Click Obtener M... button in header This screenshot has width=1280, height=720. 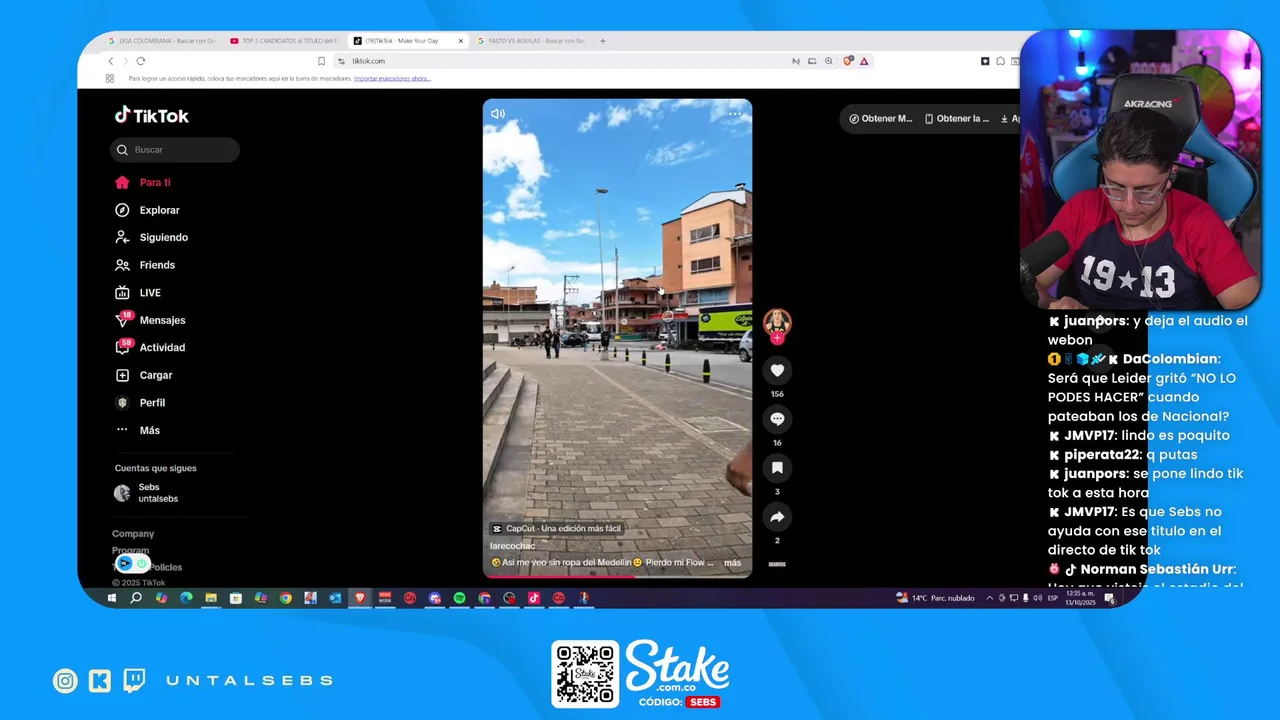881,118
